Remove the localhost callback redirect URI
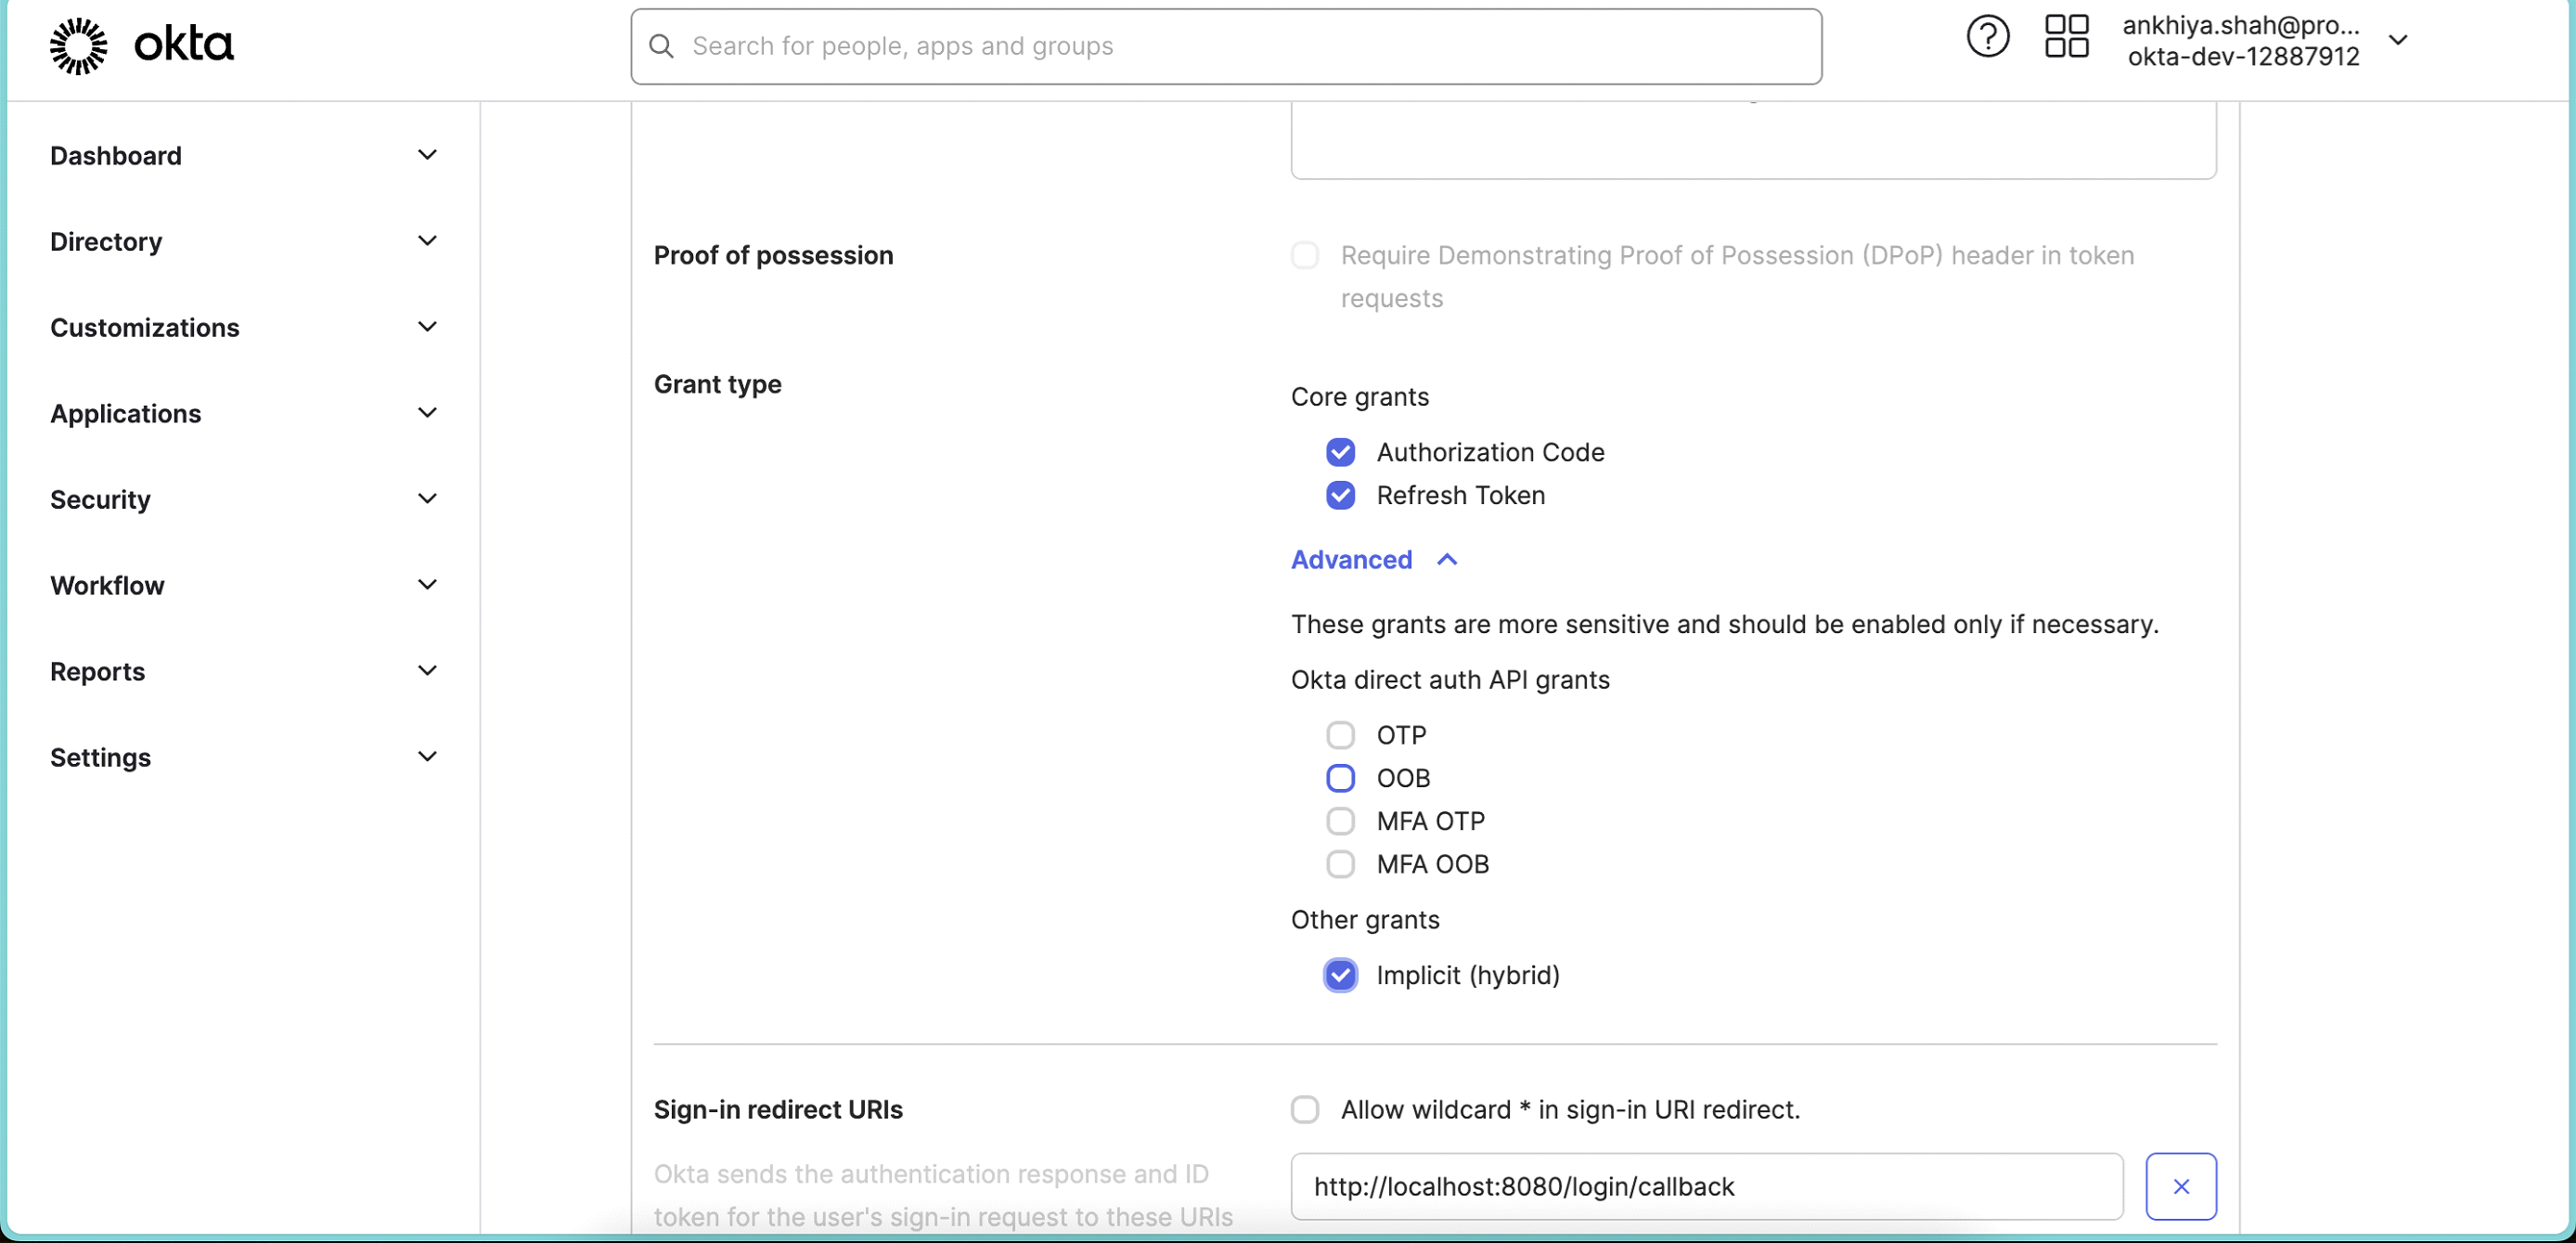The height and width of the screenshot is (1243, 2576). tap(2180, 1186)
